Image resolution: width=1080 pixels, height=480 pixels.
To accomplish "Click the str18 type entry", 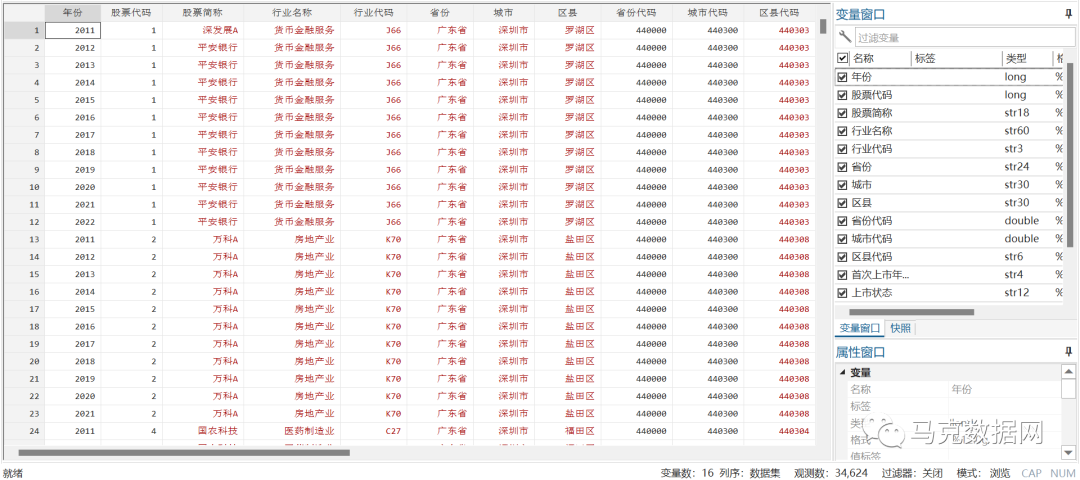I will pos(1017,113).
